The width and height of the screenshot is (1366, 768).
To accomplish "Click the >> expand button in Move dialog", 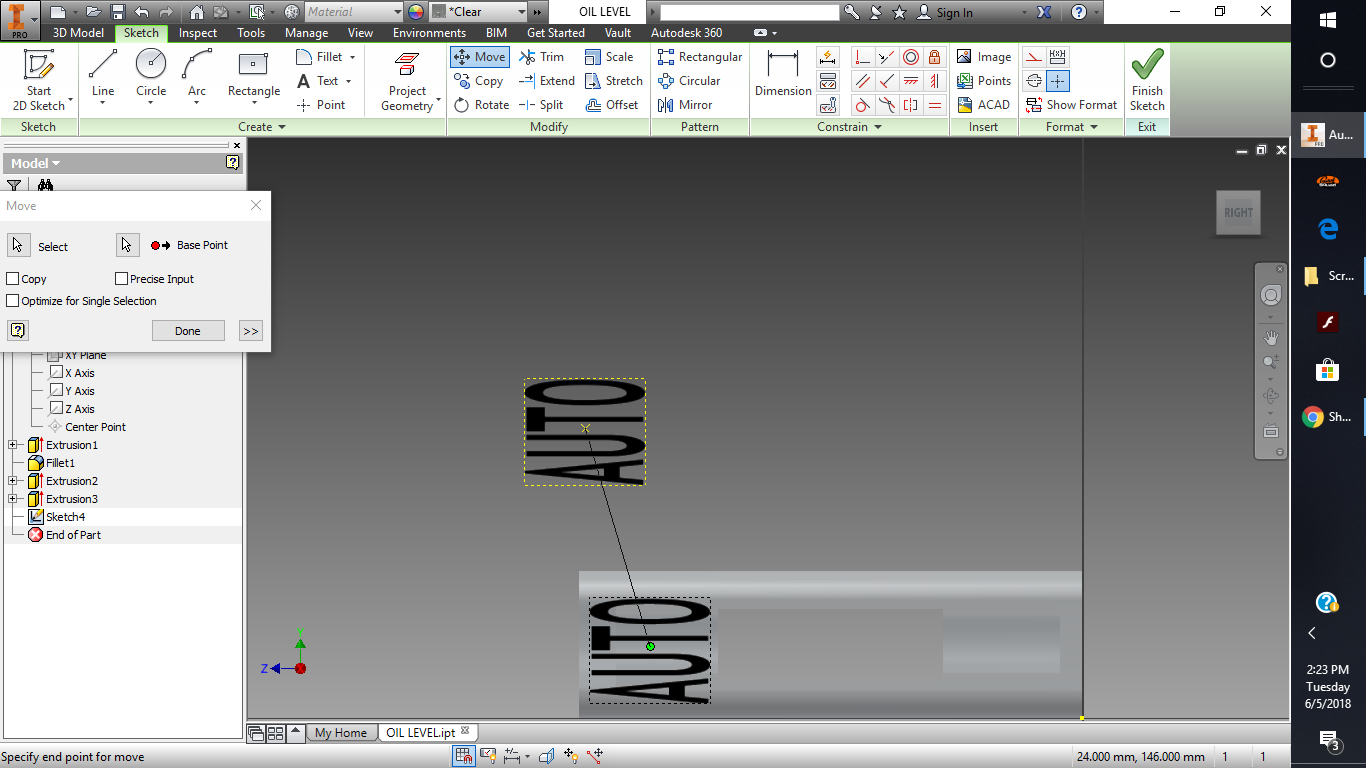I will tap(251, 331).
